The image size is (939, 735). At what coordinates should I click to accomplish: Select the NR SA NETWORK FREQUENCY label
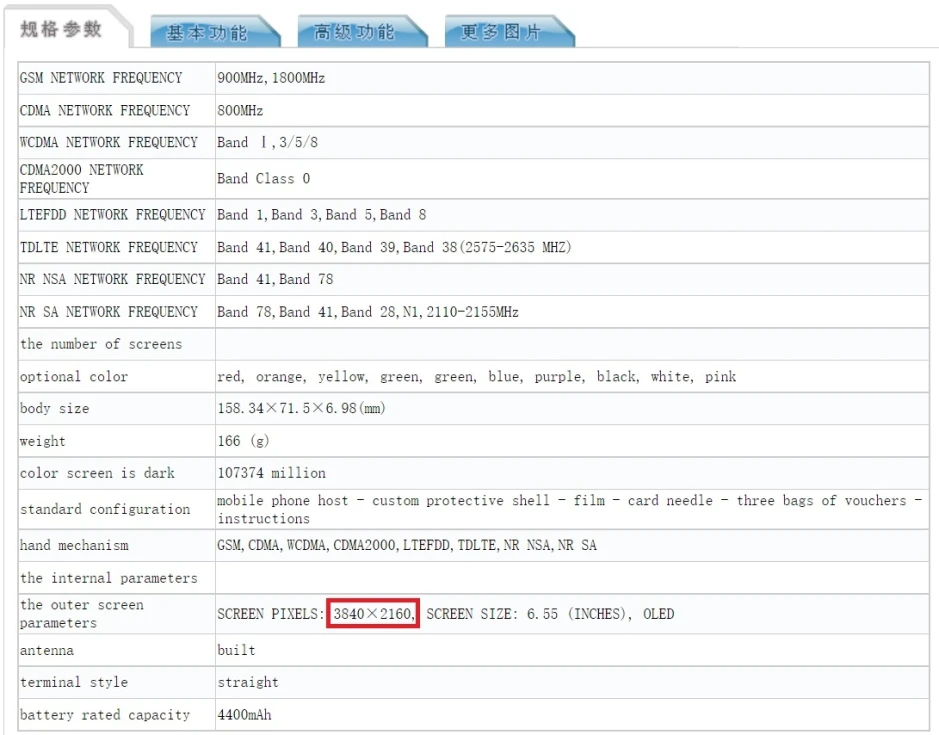[x=109, y=312]
